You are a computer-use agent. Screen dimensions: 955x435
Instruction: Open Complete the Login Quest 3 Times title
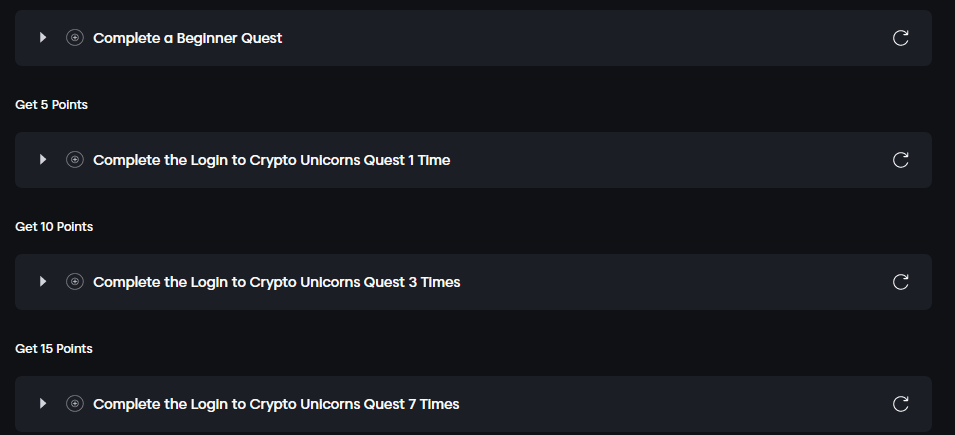(x=276, y=282)
